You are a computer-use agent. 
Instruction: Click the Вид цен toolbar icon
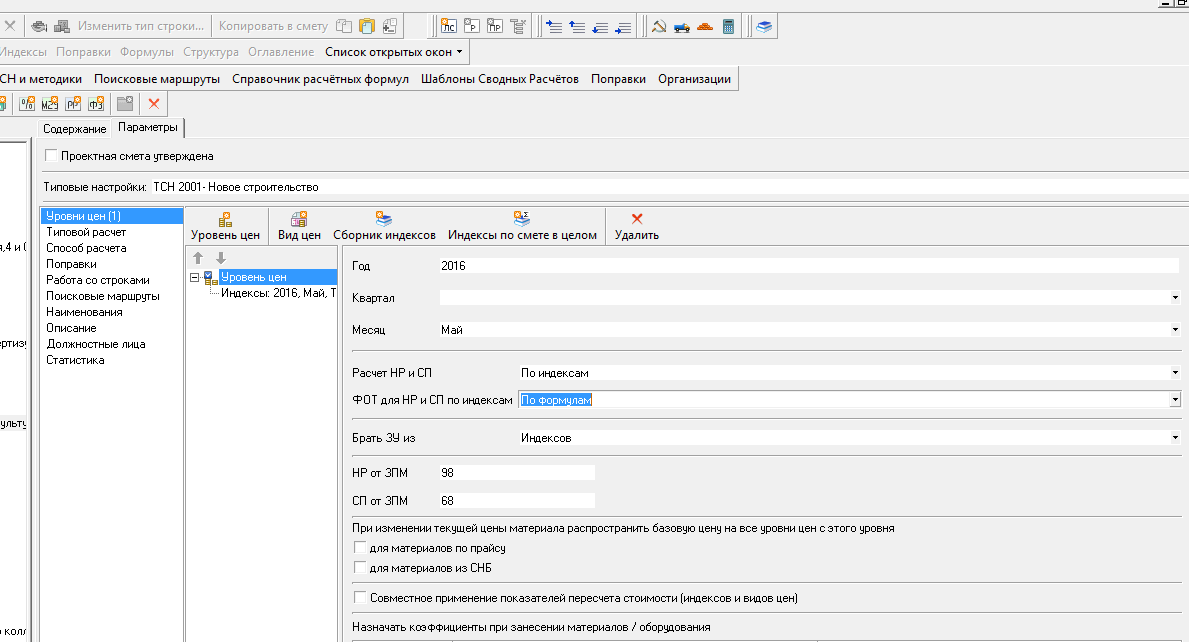pyautogui.click(x=299, y=226)
